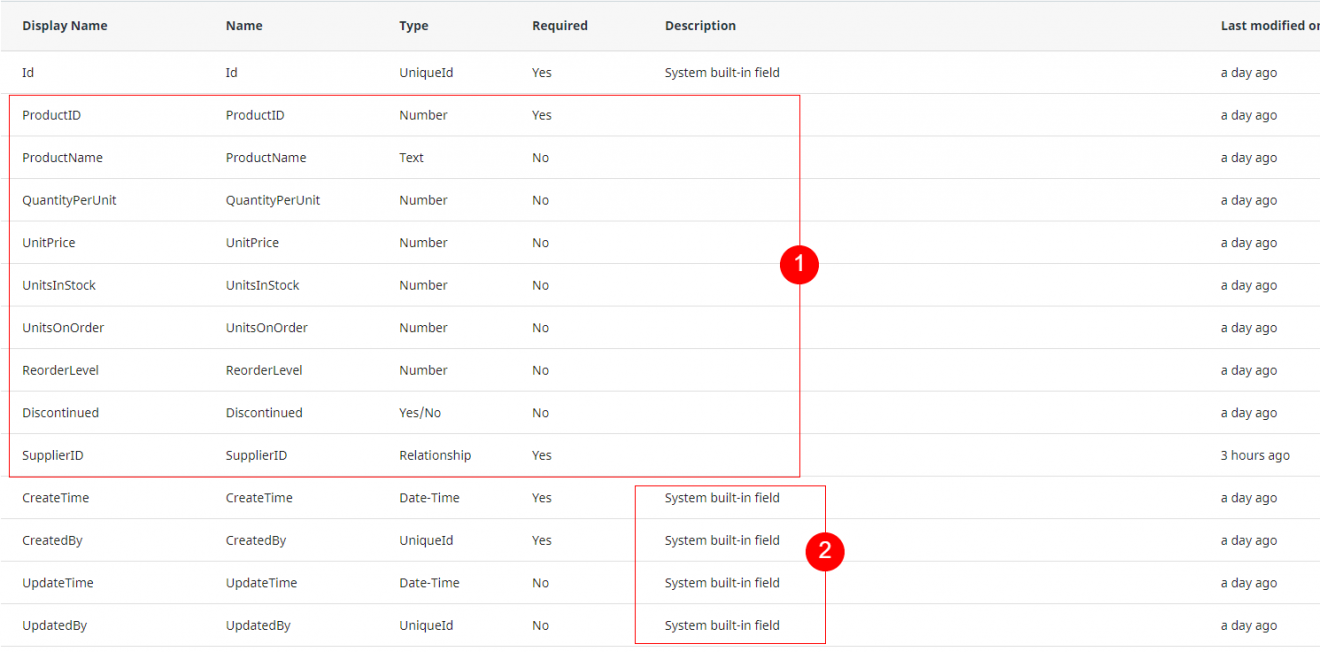Screen dimensions: 1320x652
Task: Sort by the Type column header
Action: pyautogui.click(x=413, y=25)
